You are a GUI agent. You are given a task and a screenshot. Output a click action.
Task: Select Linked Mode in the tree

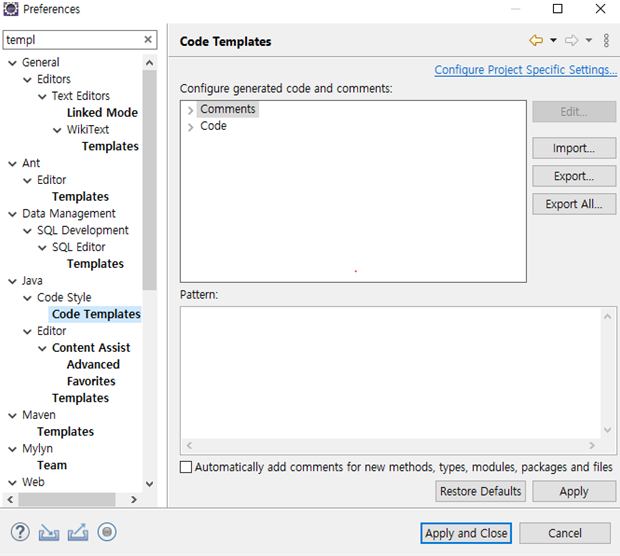tap(102, 113)
